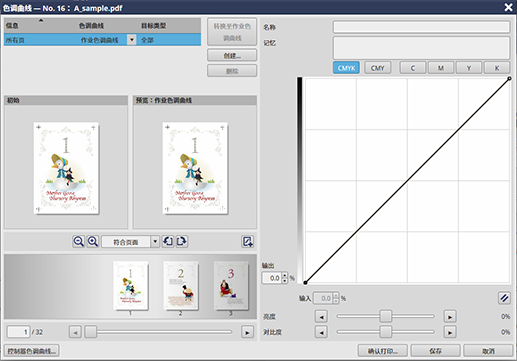Close the 色调曲线 dialog window
This screenshot has height=361, width=517.
click(508, 7)
